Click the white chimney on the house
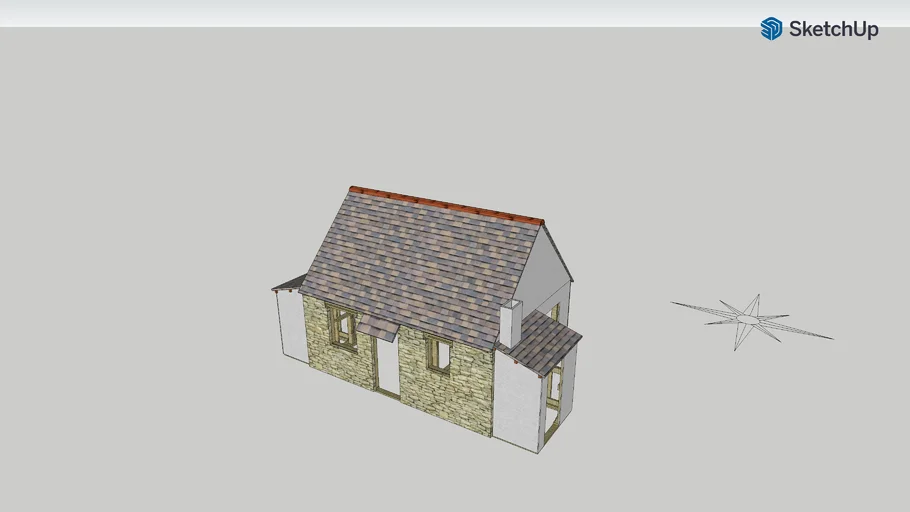Image resolution: width=910 pixels, height=512 pixels. tap(510, 323)
